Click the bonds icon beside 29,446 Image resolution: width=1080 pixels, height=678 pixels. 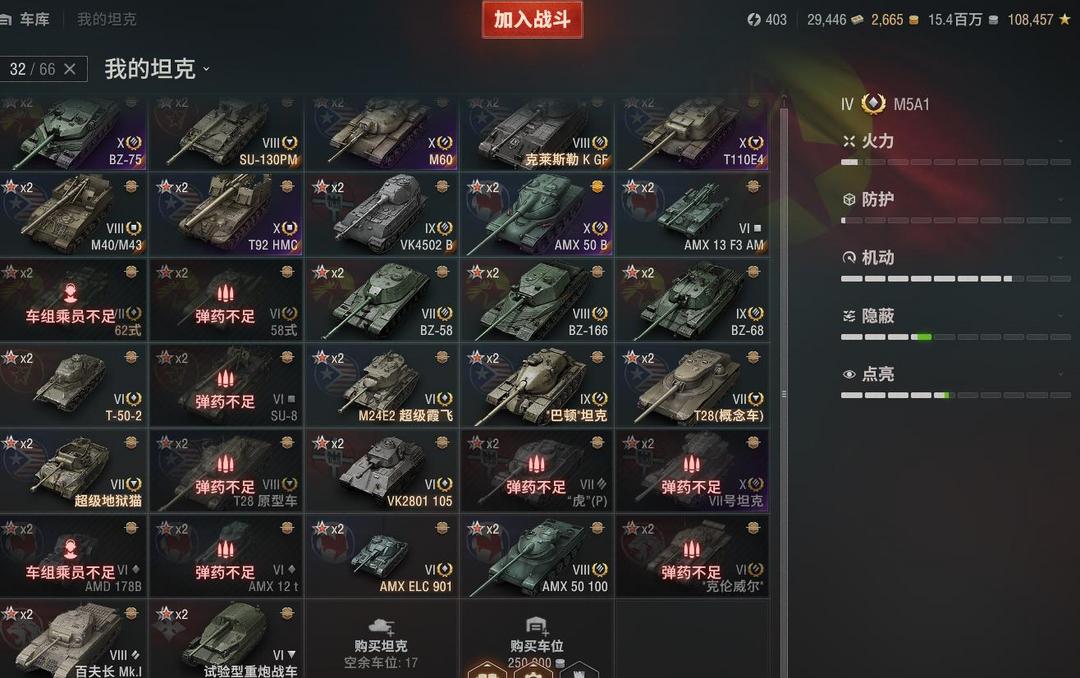click(857, 20)
